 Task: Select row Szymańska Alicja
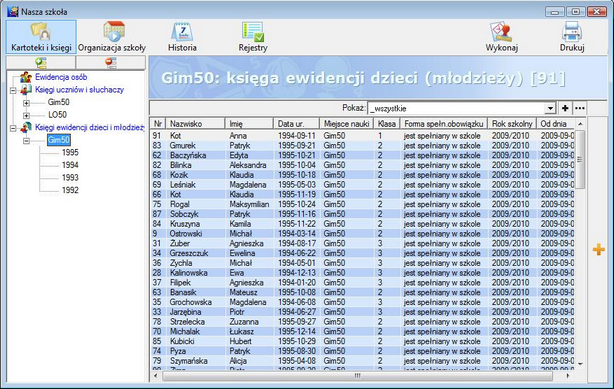pyautogui.click(x=363, y=361)
